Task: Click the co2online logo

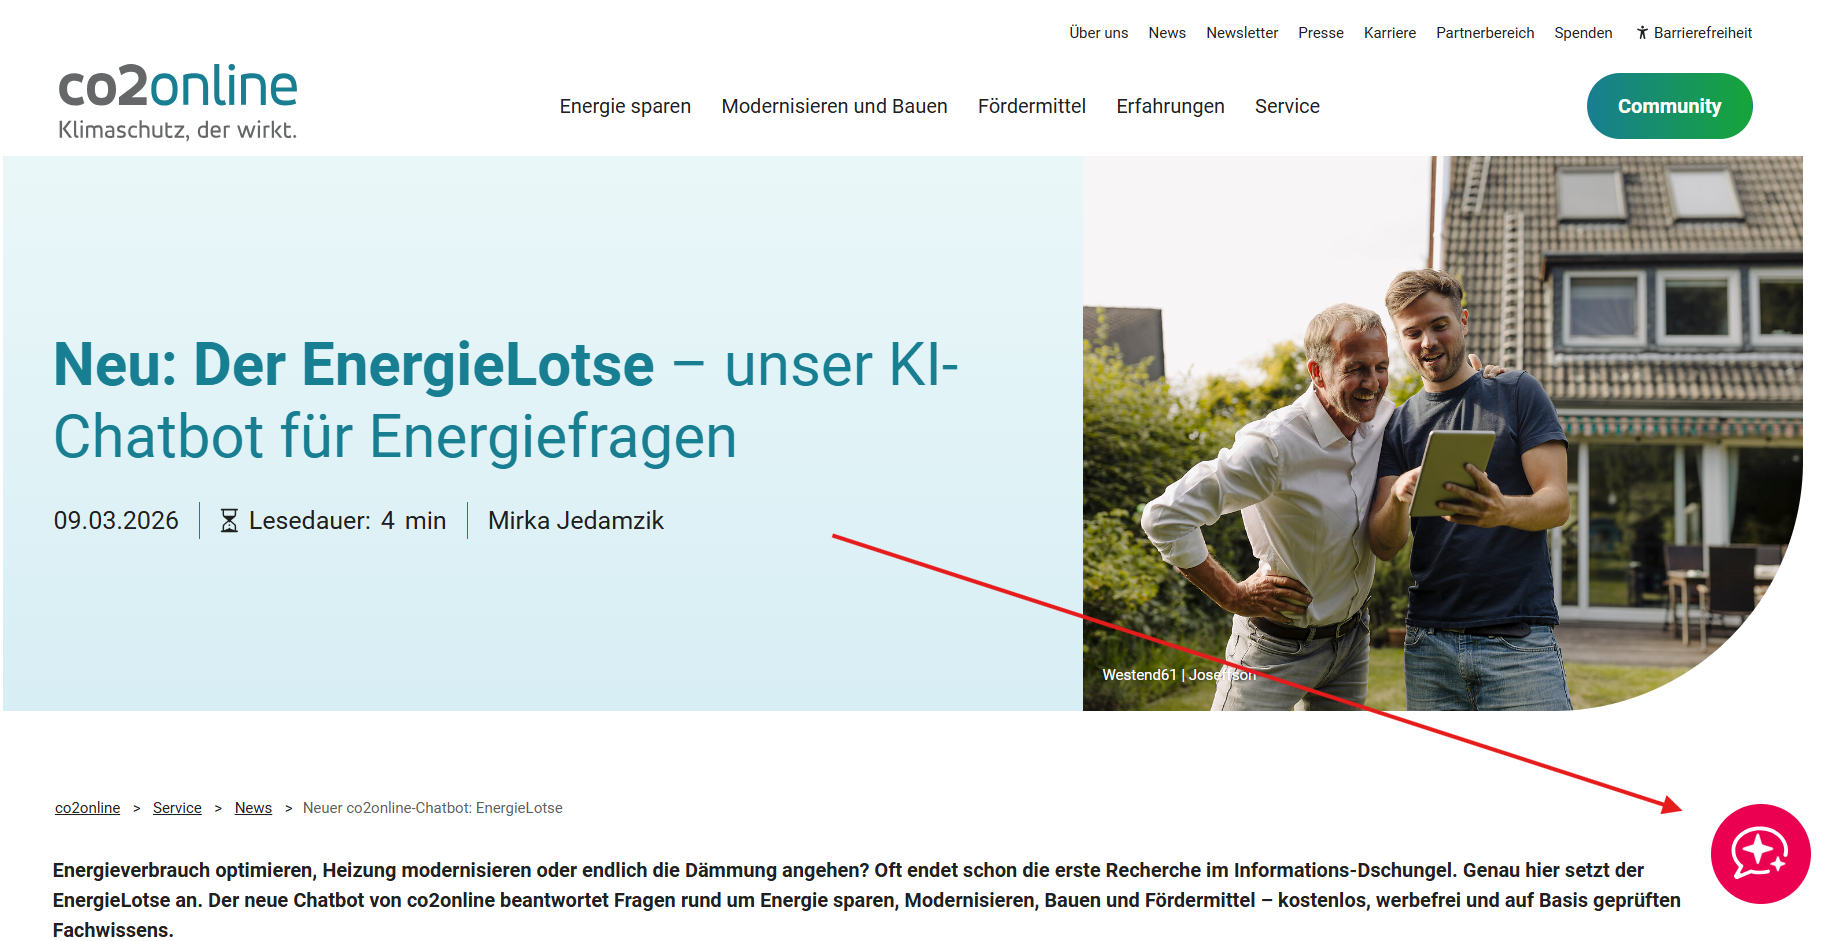Action: tap(178, 101)
